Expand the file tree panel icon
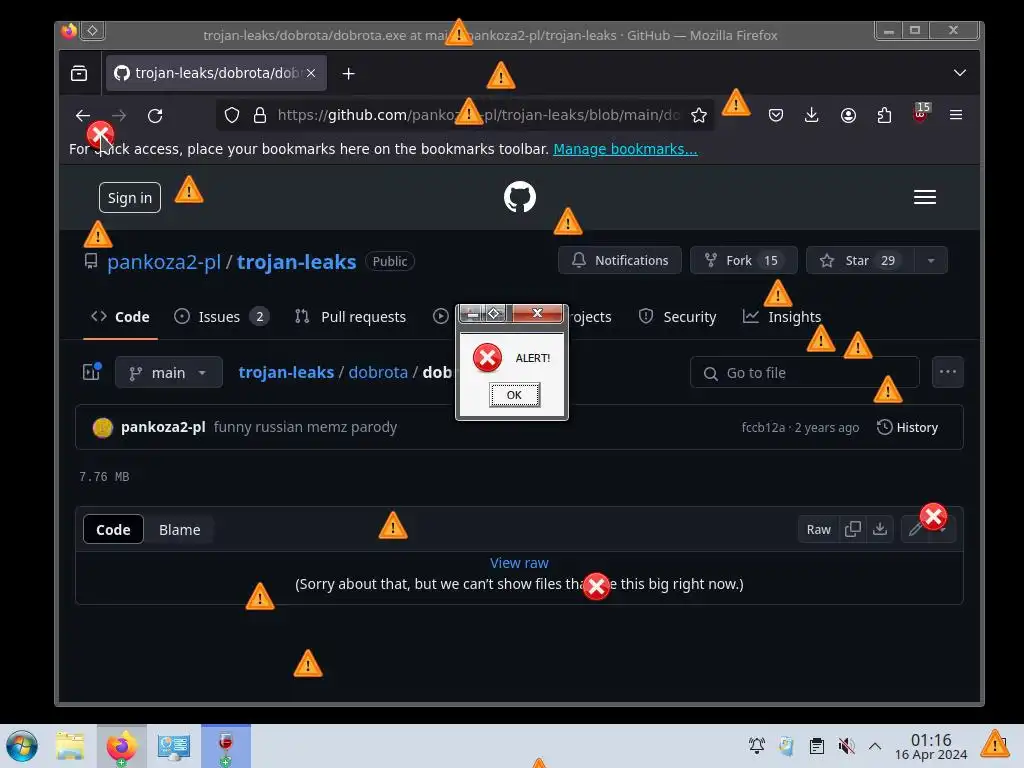This screenshot has height=768, width=1024. (91, 372)
